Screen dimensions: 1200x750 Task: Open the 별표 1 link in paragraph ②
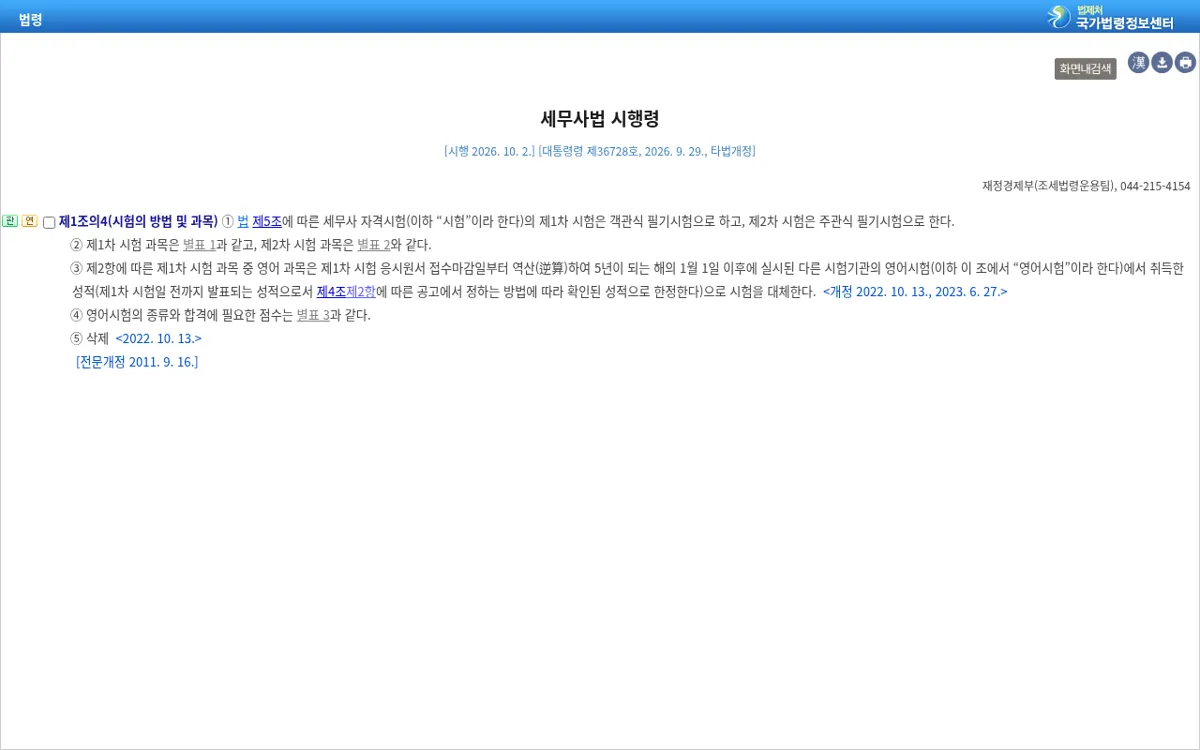click(x=199, y=245)
